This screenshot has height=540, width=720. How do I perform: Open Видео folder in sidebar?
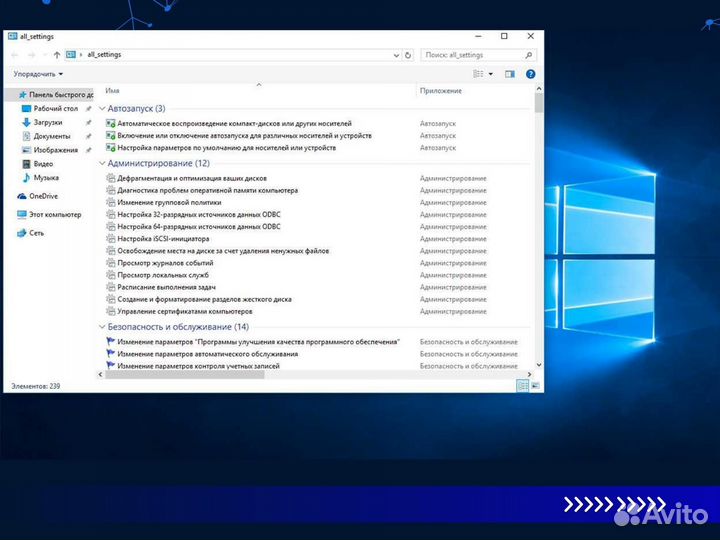[43, 163]
